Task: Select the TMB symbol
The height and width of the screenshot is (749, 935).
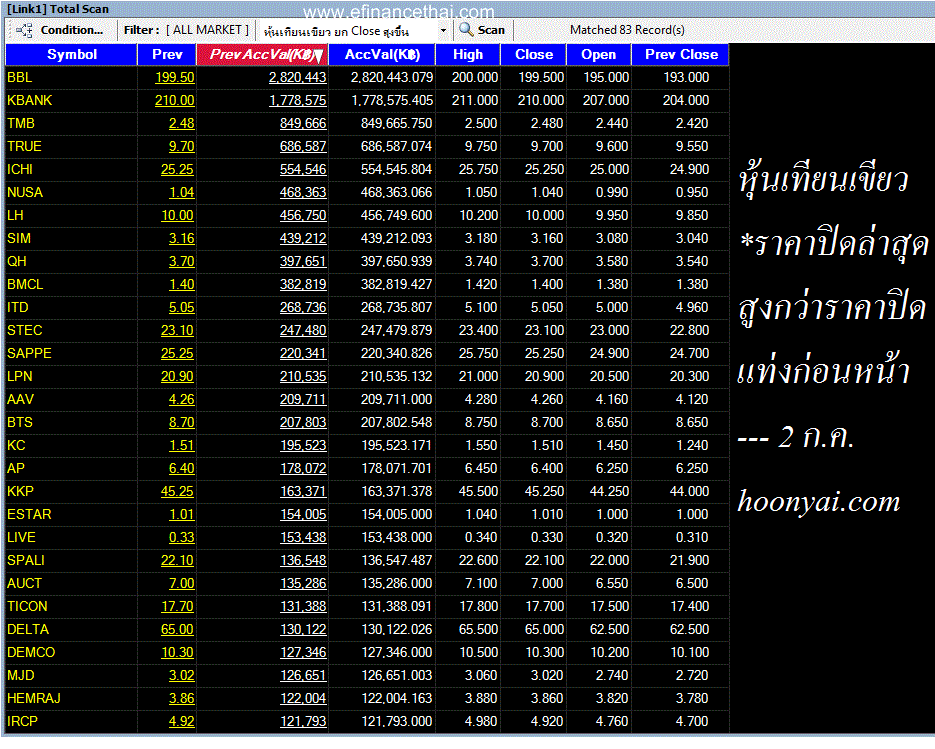Action: pos(21,123)
